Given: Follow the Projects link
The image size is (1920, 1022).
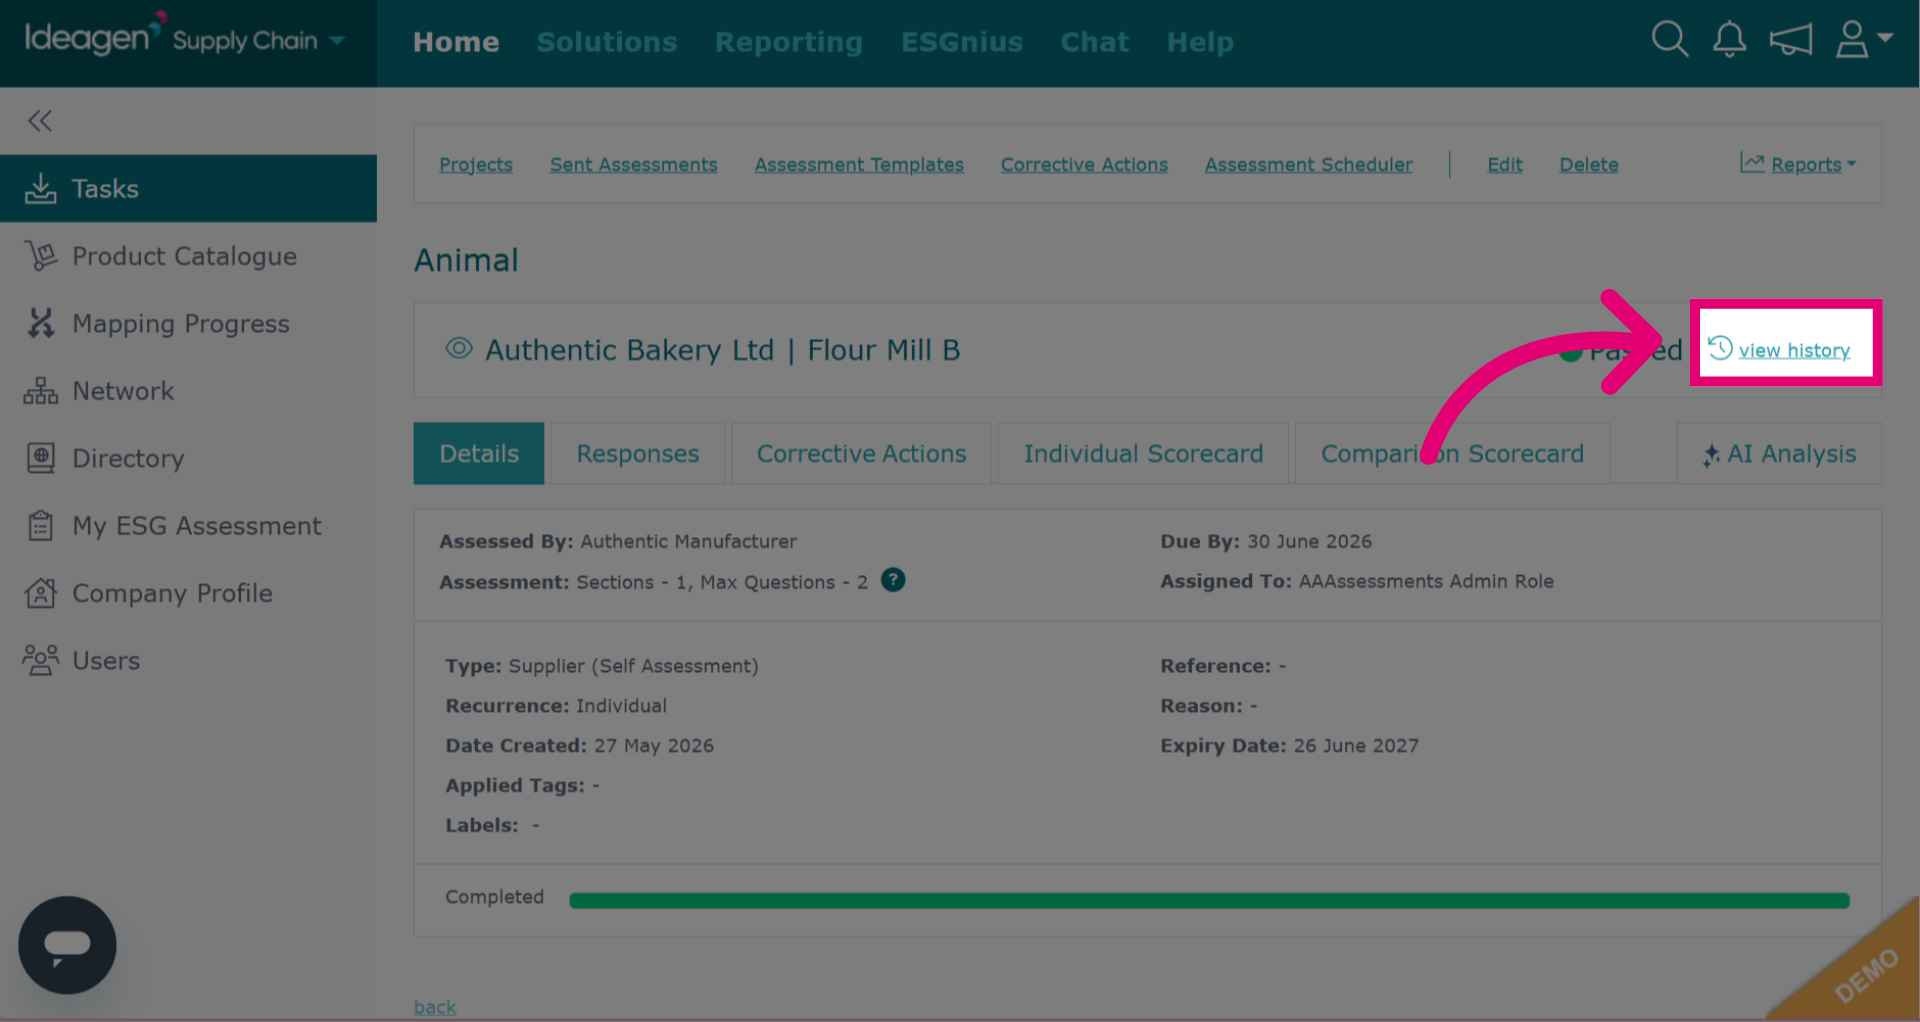Looking at the screenshot, I should point(476,165).
